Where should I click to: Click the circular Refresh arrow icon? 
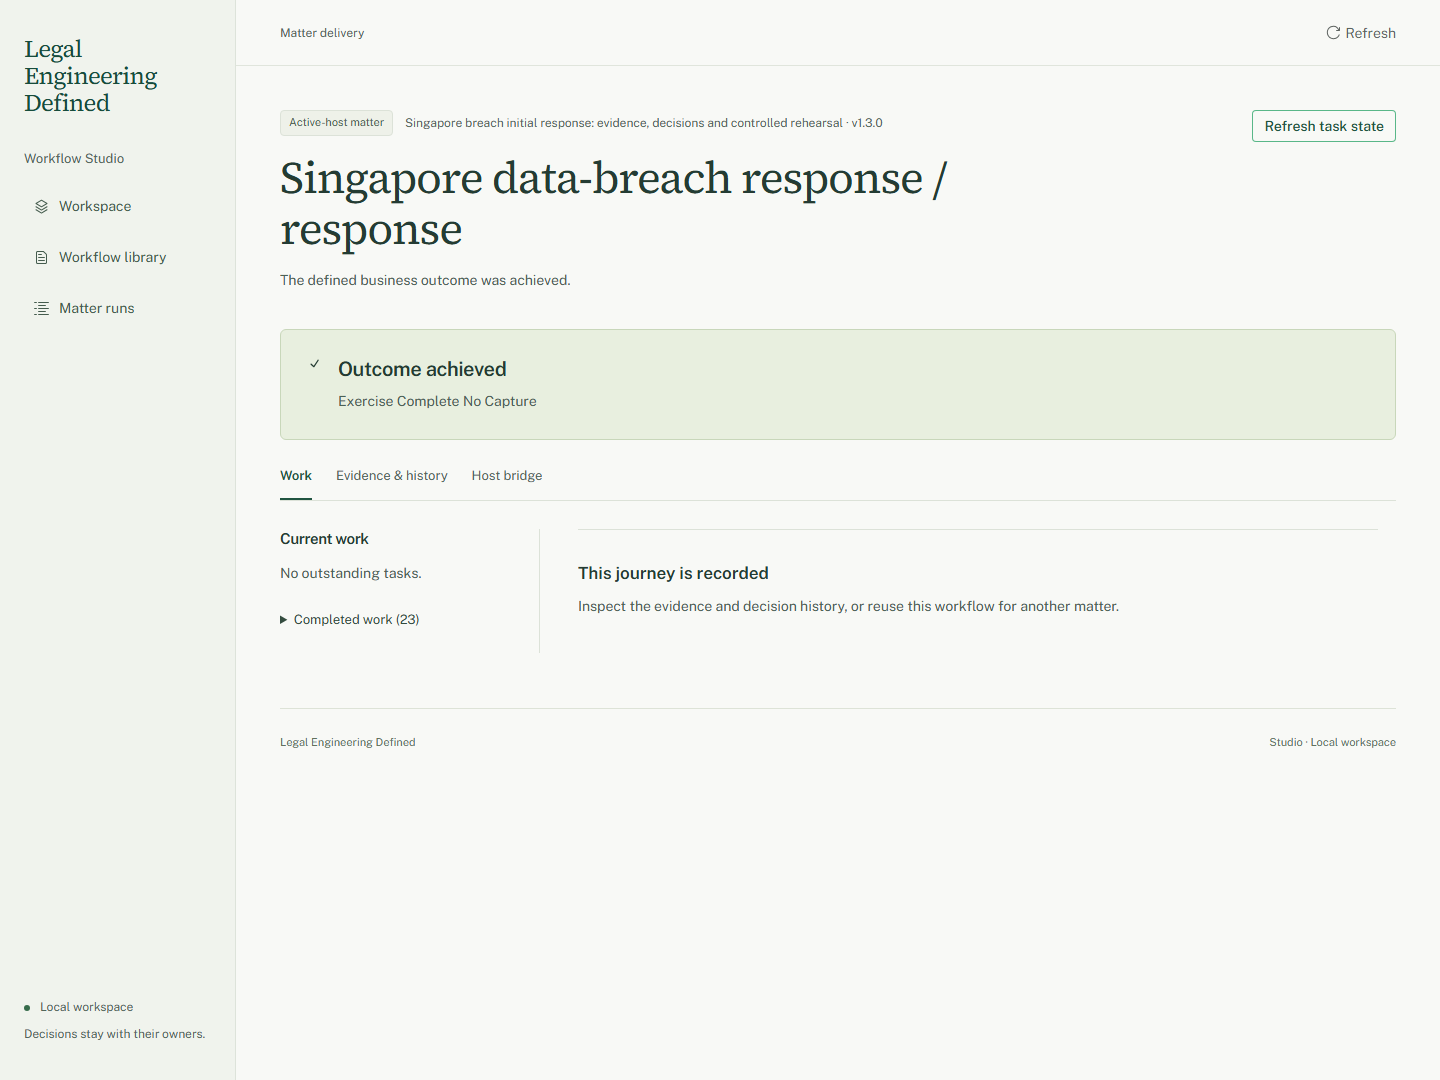click(1333, 33)
